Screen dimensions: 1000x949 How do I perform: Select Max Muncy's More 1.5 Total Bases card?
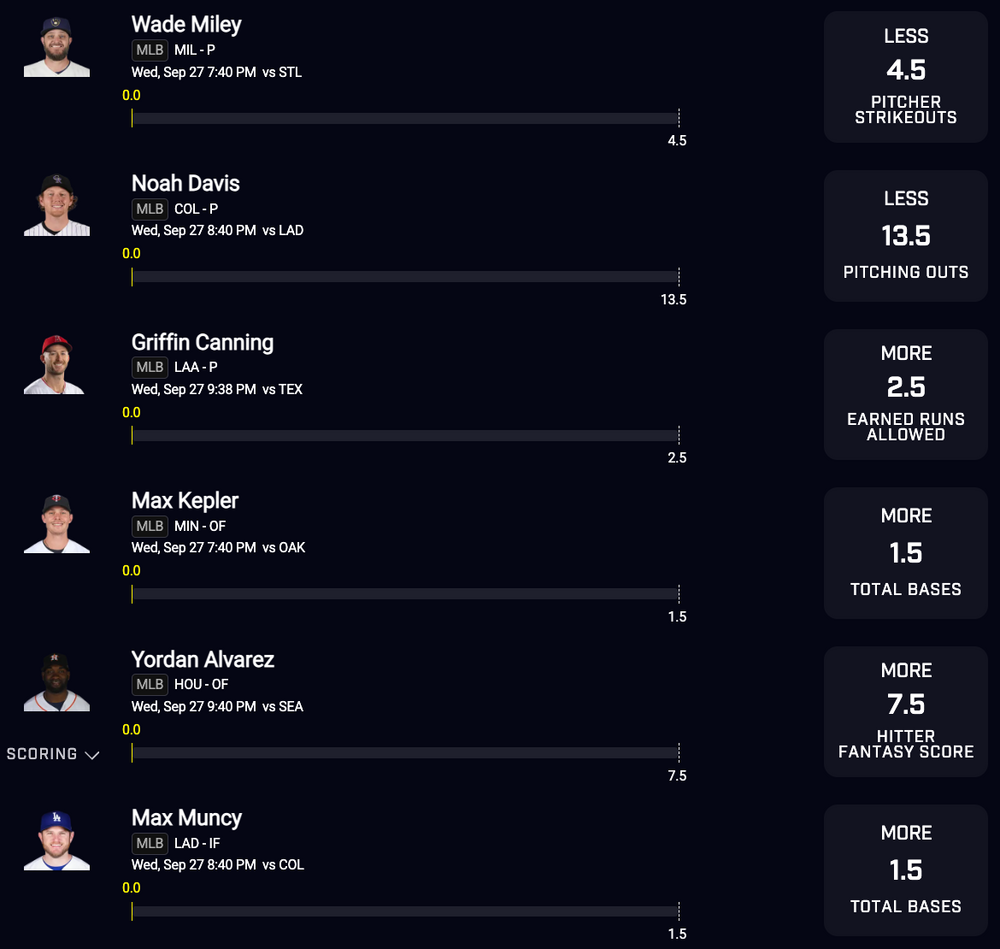coord(905,870)
